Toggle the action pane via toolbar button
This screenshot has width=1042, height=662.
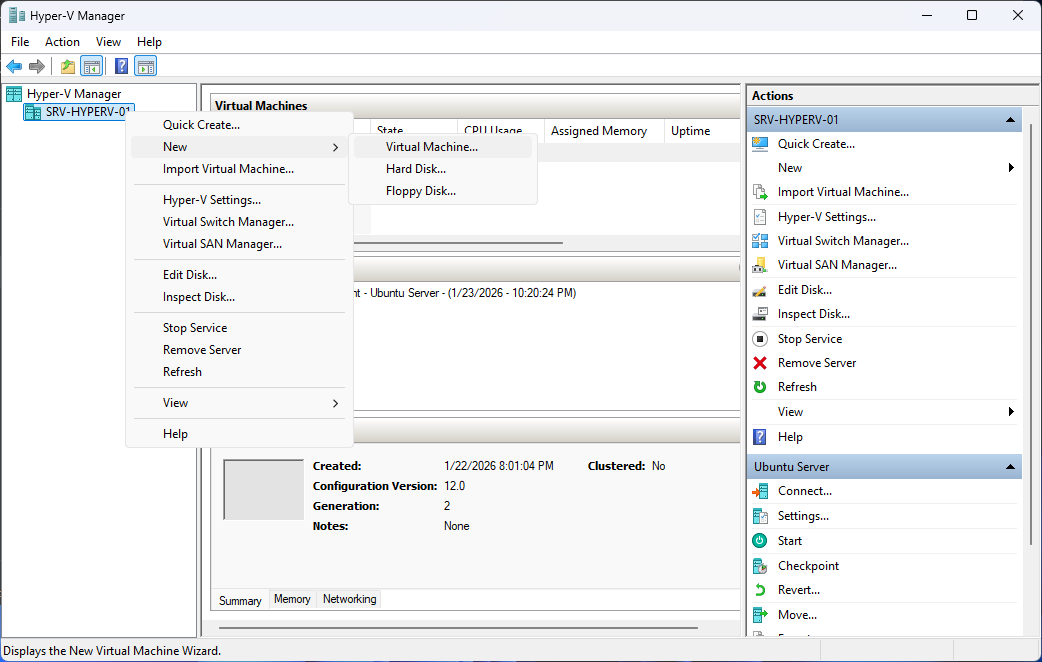click(x=146, y=65)
